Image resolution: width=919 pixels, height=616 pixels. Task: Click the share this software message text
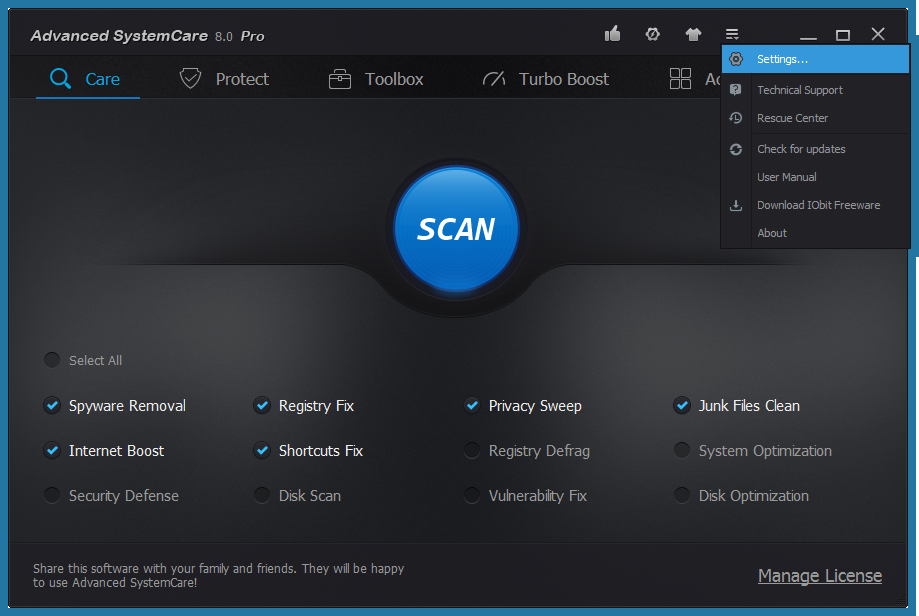219,576
